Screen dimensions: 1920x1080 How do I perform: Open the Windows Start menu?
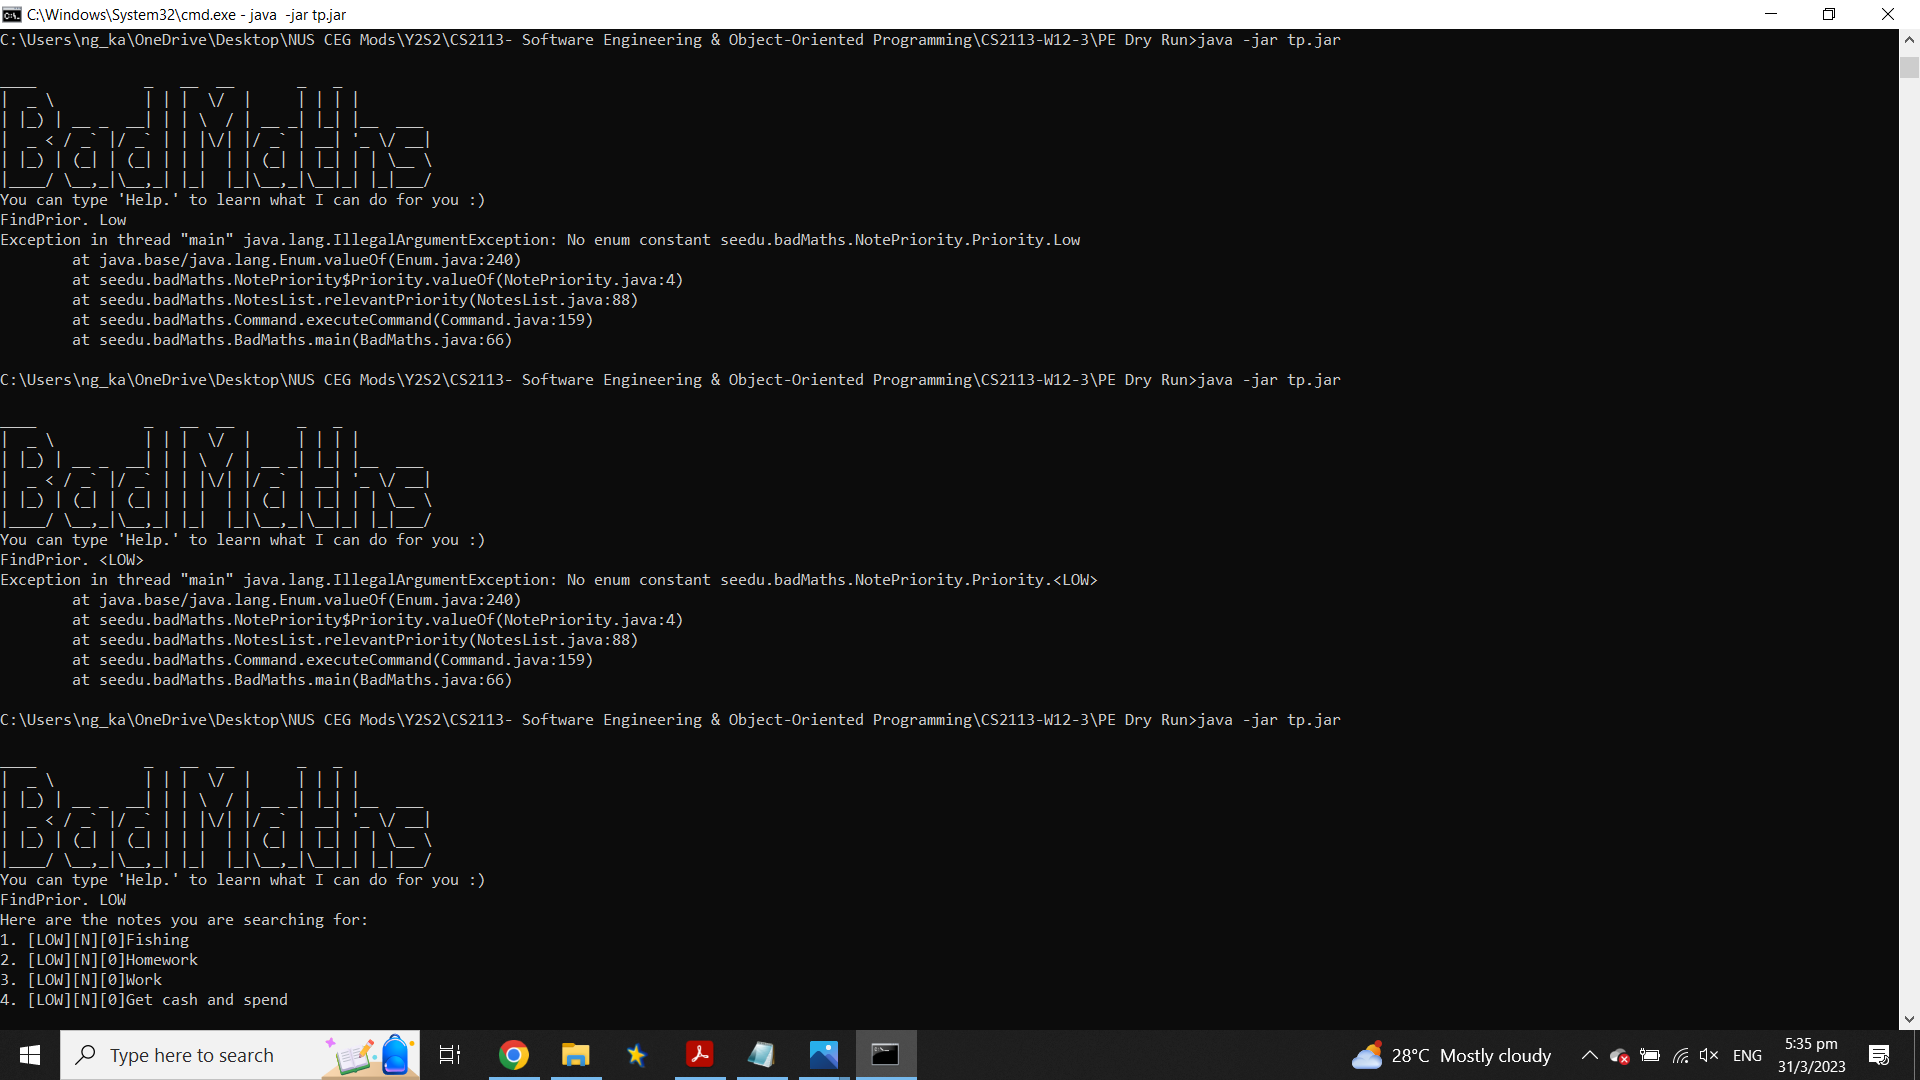(x=30, y=1055)
